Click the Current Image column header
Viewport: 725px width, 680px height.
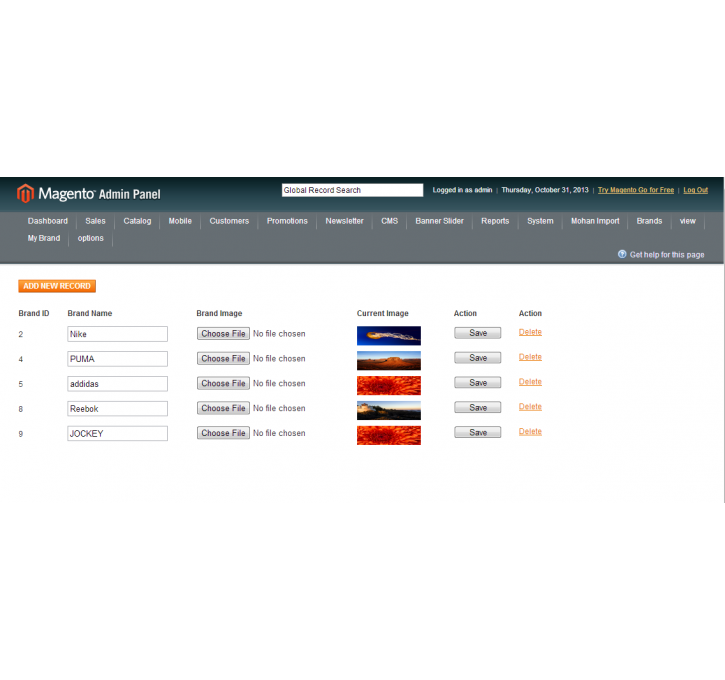coord(382,313)
